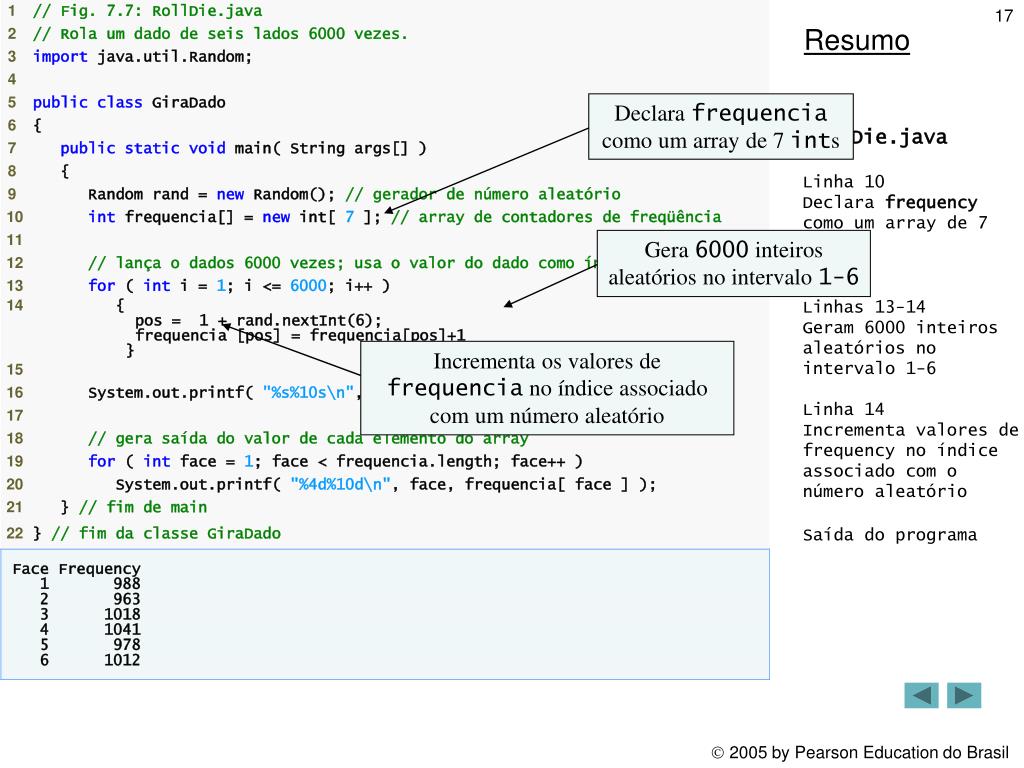Select line 16 System.out.printf "%s%10s\n"

[224, 392]
